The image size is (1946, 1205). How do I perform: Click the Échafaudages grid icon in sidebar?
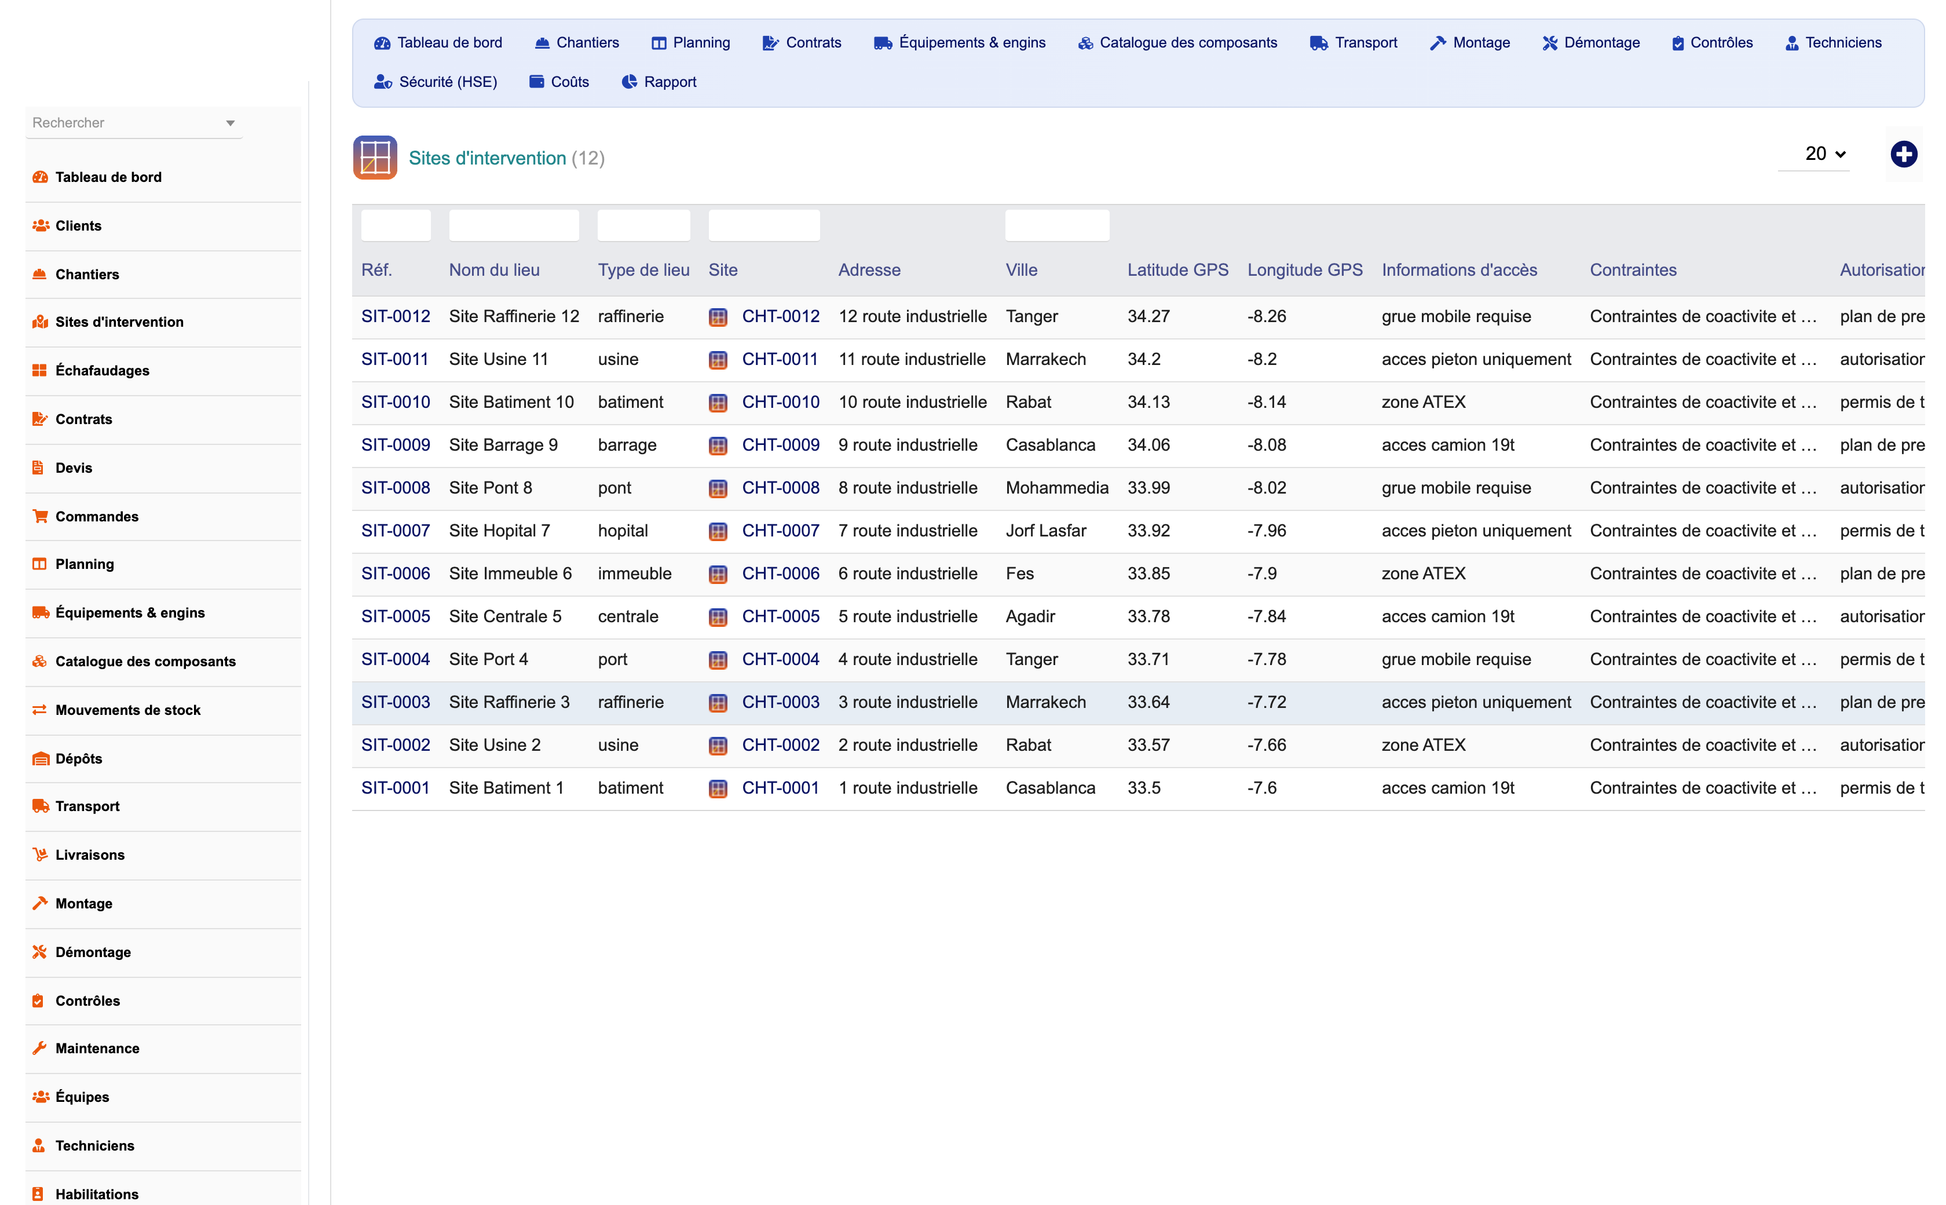point(40,370)
